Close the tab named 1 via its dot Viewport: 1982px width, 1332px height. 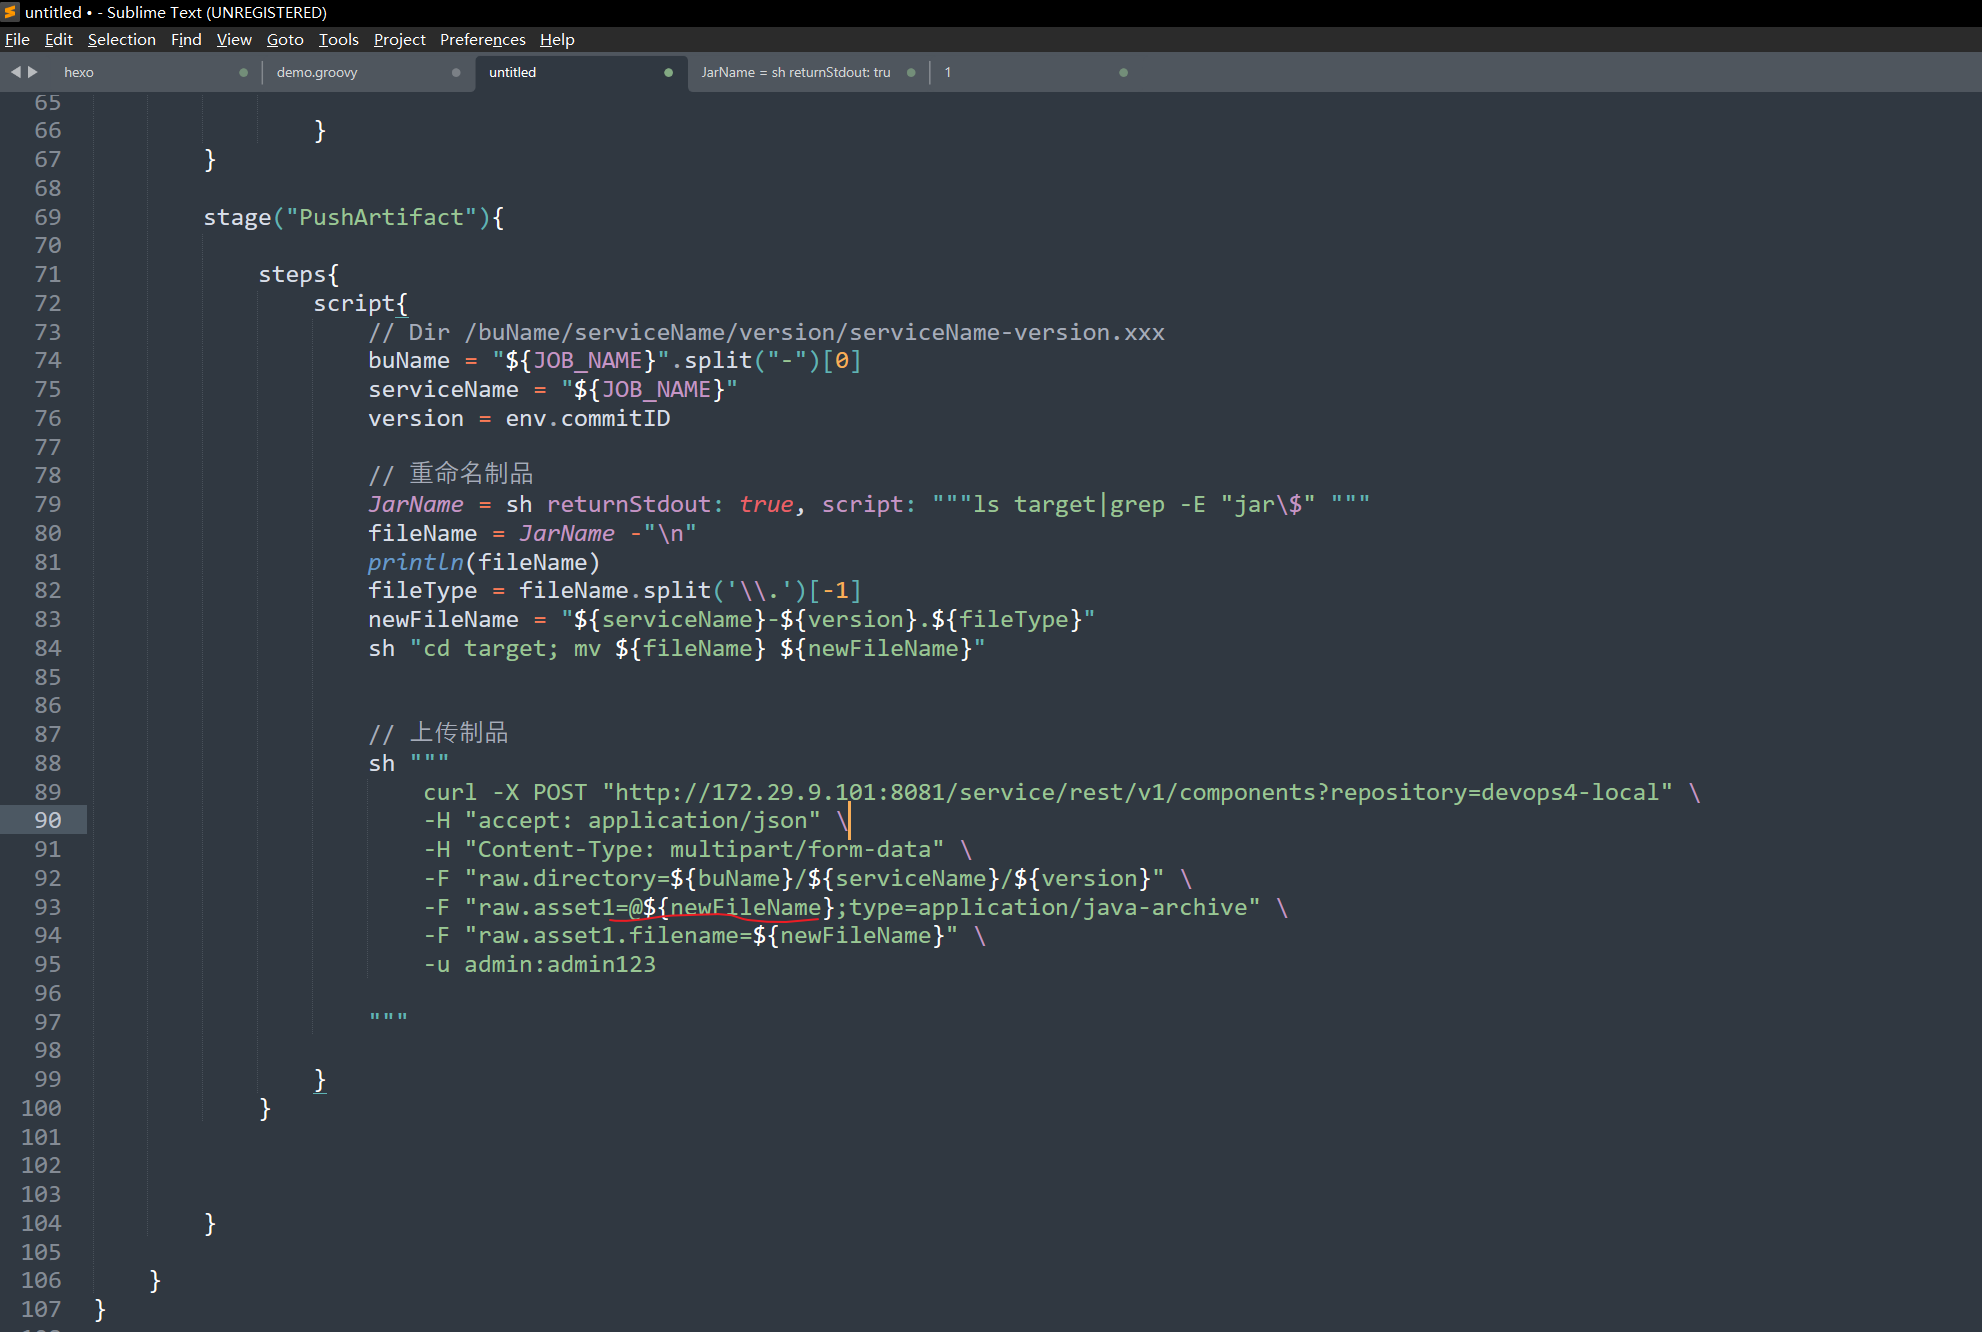coord(1123,72)
